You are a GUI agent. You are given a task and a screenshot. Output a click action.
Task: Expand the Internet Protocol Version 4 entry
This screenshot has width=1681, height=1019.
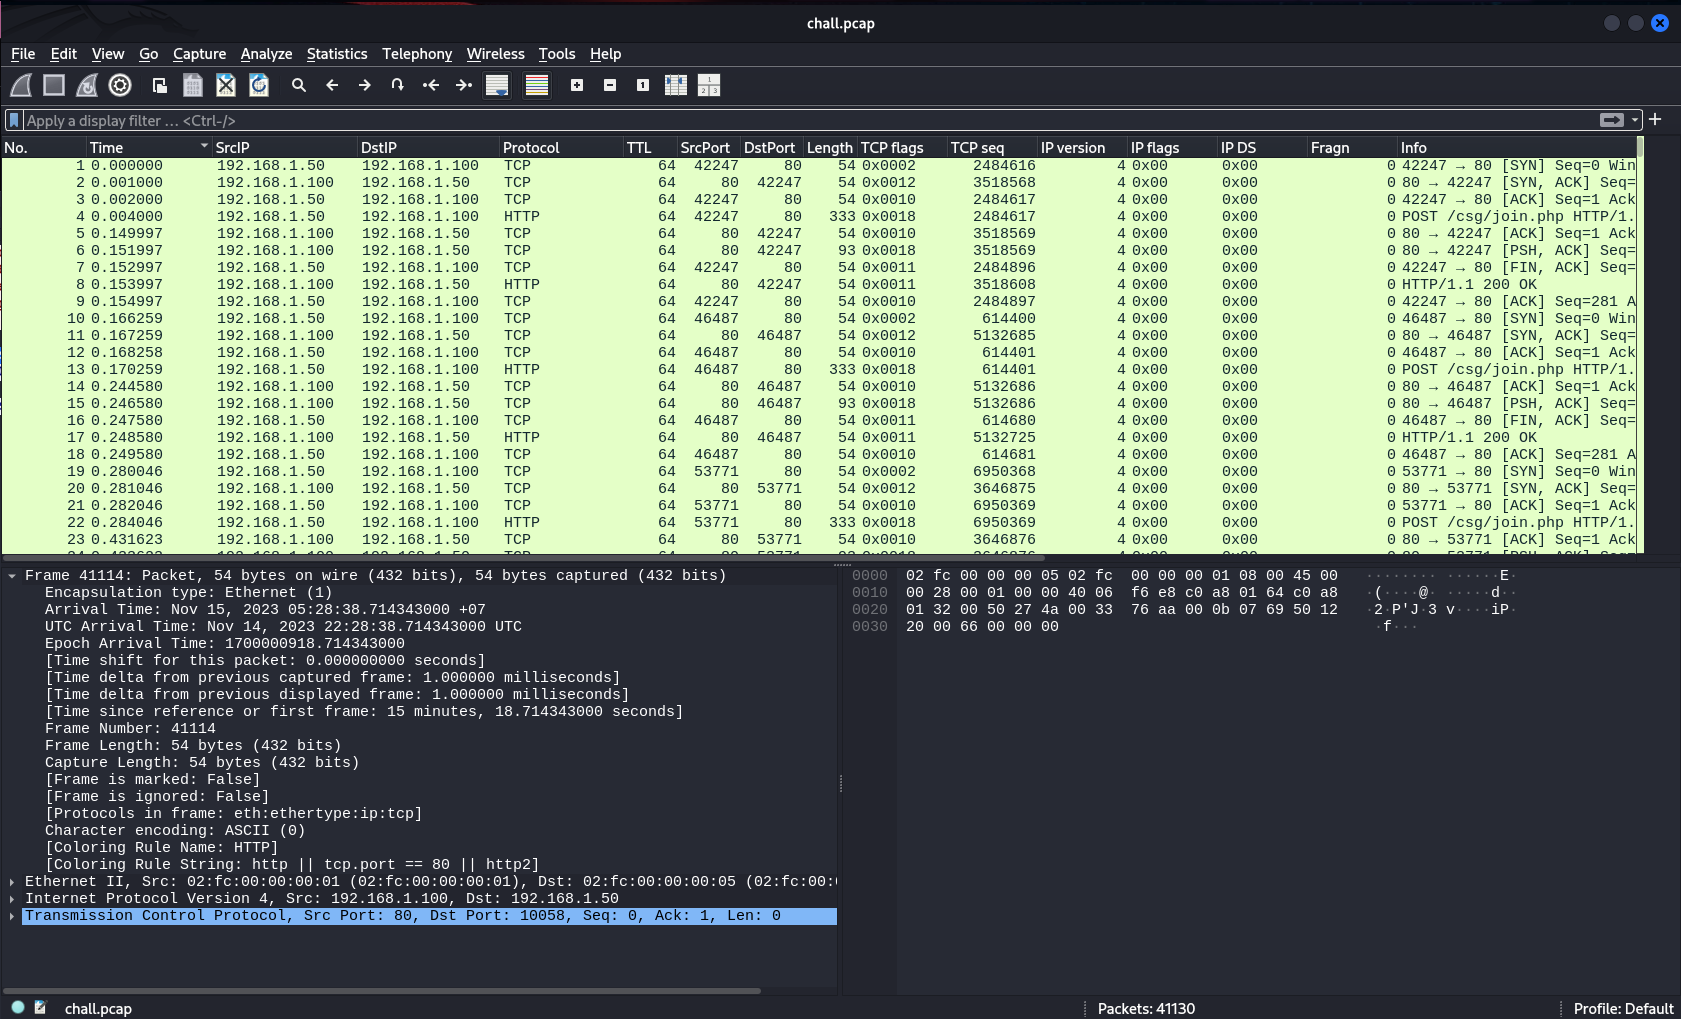11,899
